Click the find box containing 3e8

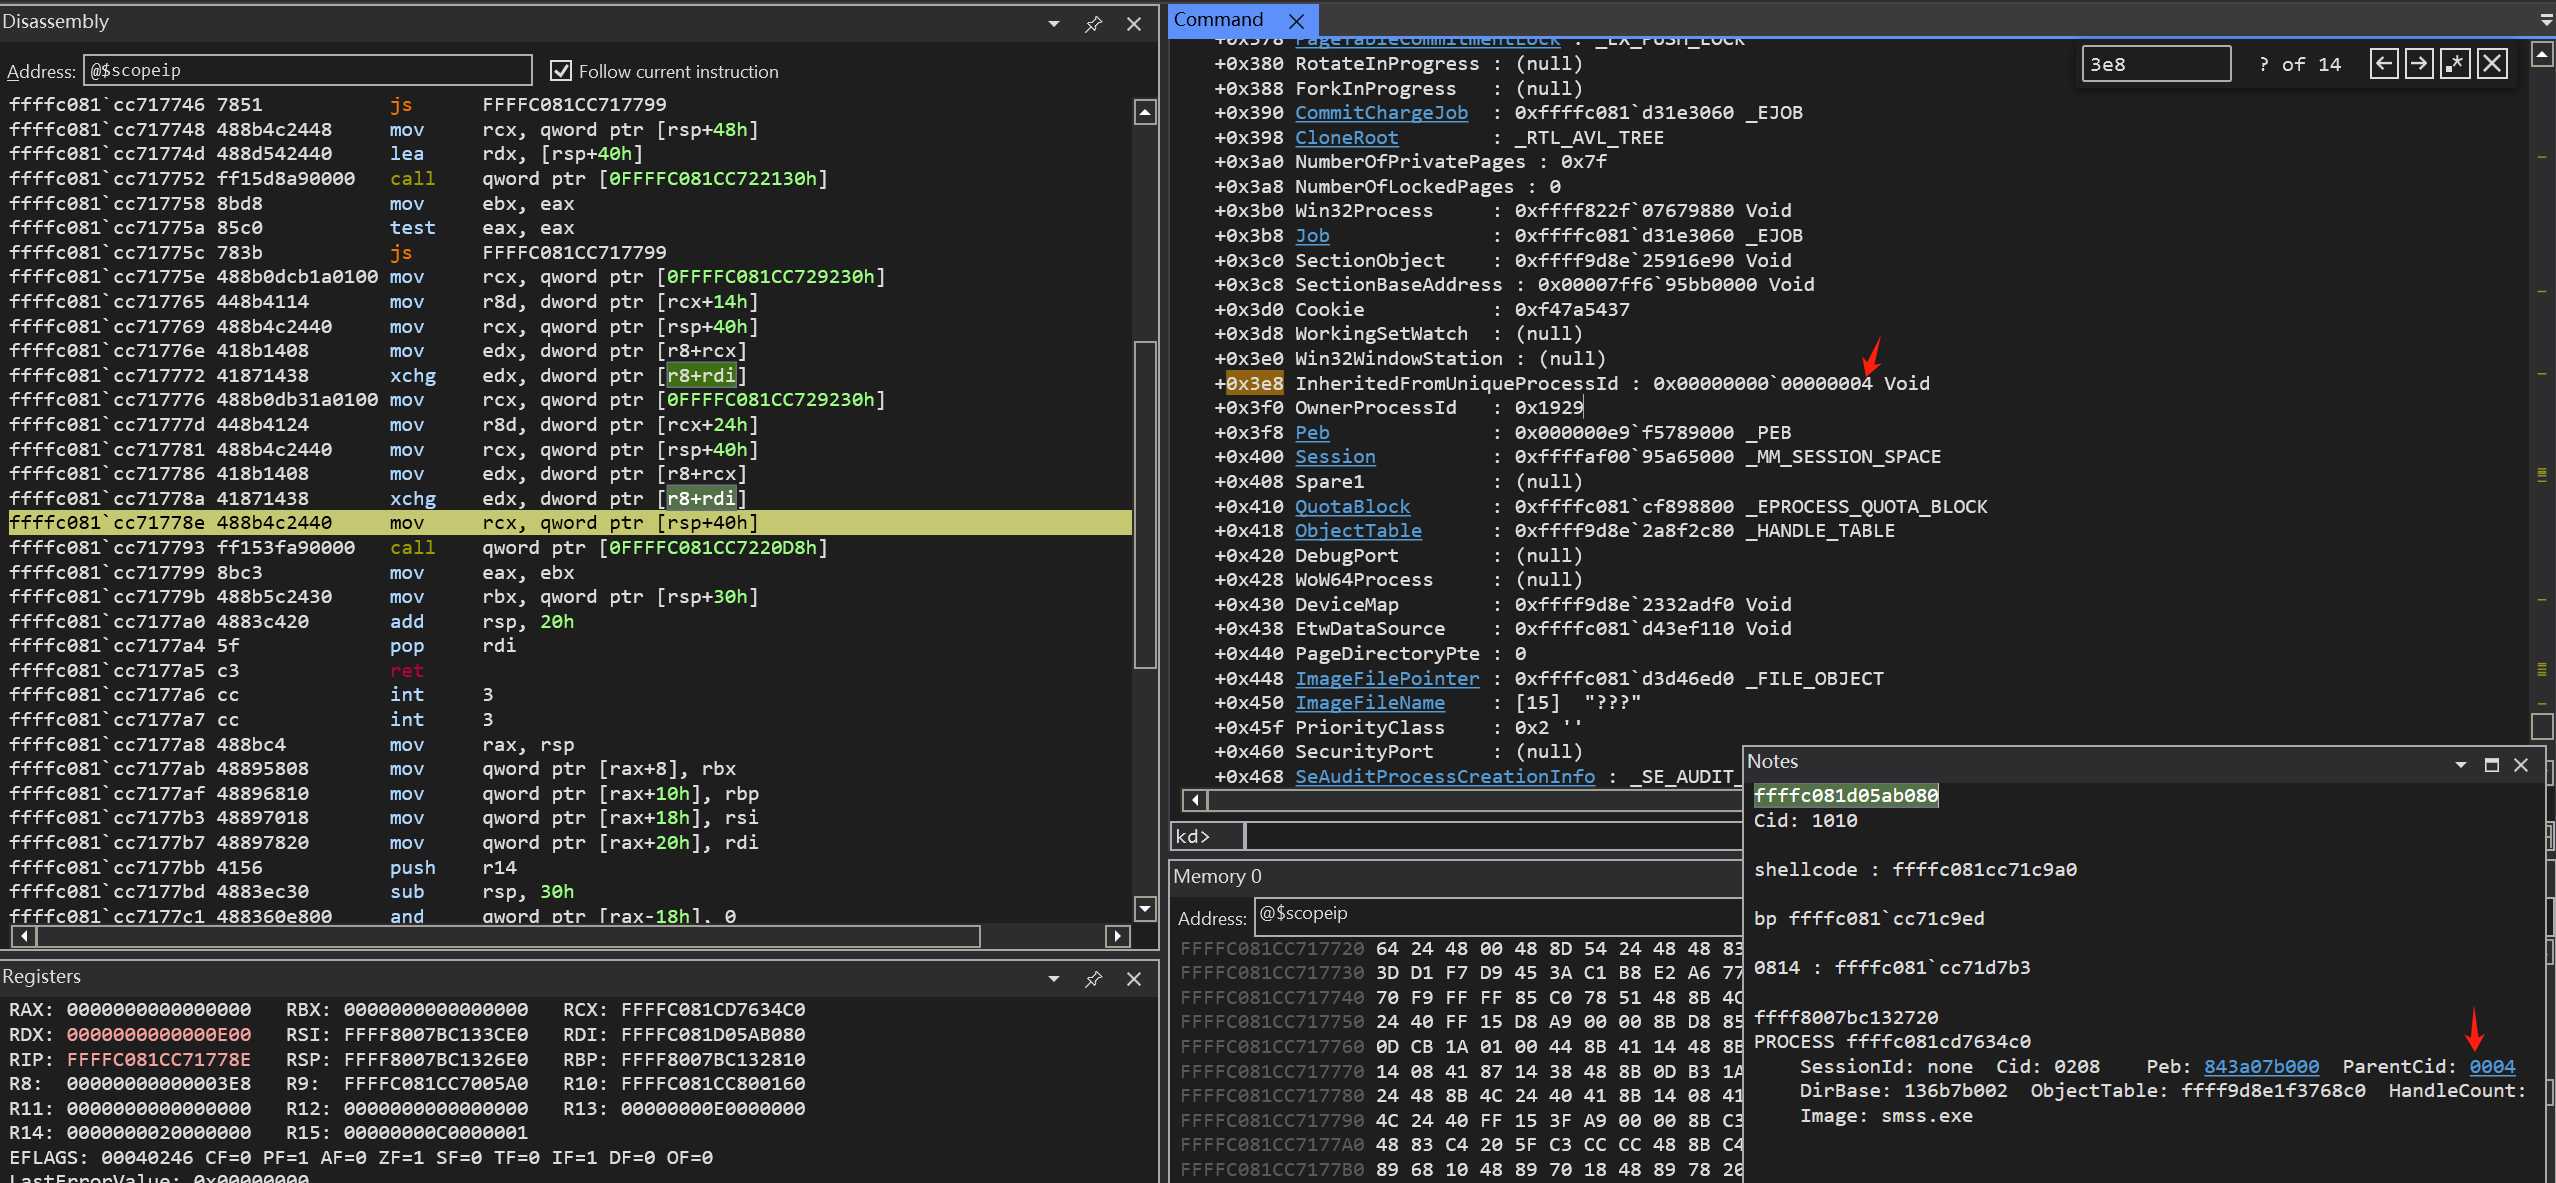[2156, 64]
